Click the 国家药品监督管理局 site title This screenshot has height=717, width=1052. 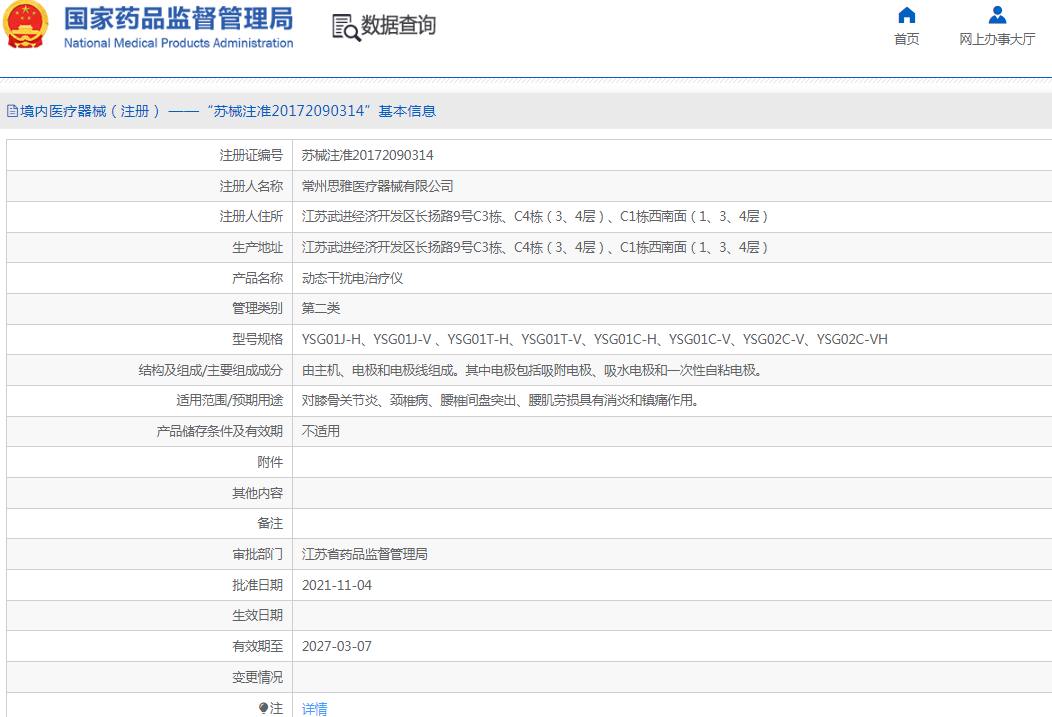click(178, 19)
